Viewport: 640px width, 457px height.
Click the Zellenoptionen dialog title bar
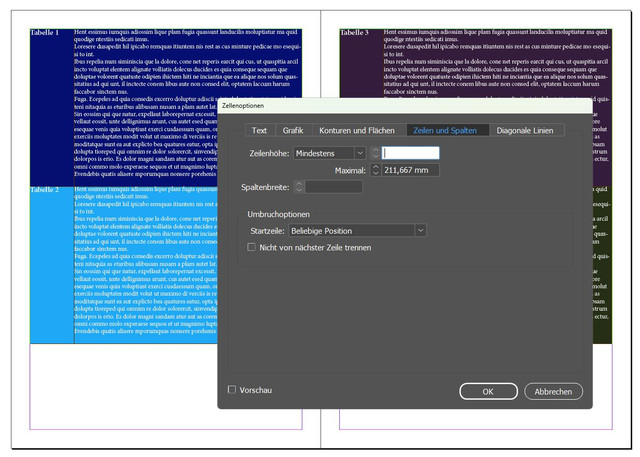pyautogui.click(x=405, y=106)
